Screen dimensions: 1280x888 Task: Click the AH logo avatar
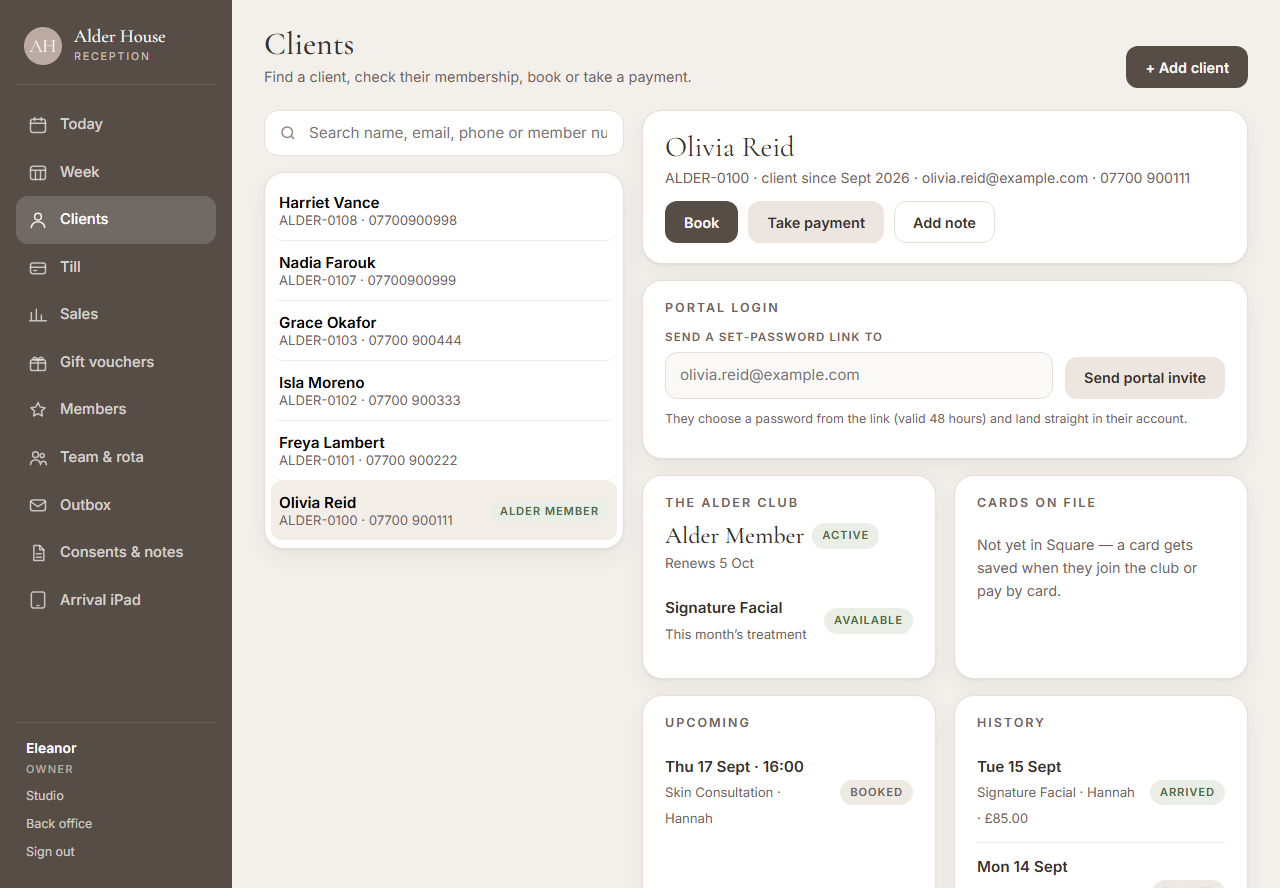coord(43,46)
